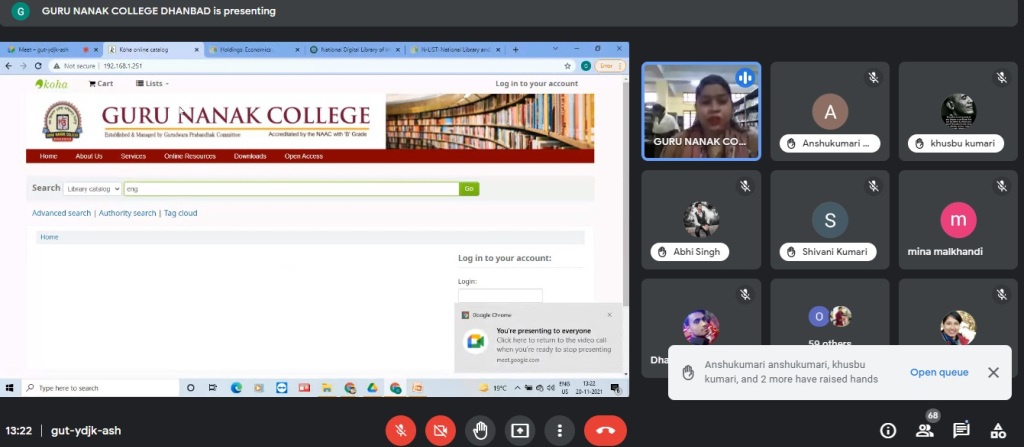The height and width of the screenshot is (447, 1024).
Task: Select mina malkhandi participant tile
Action: [x=958, y=220]
